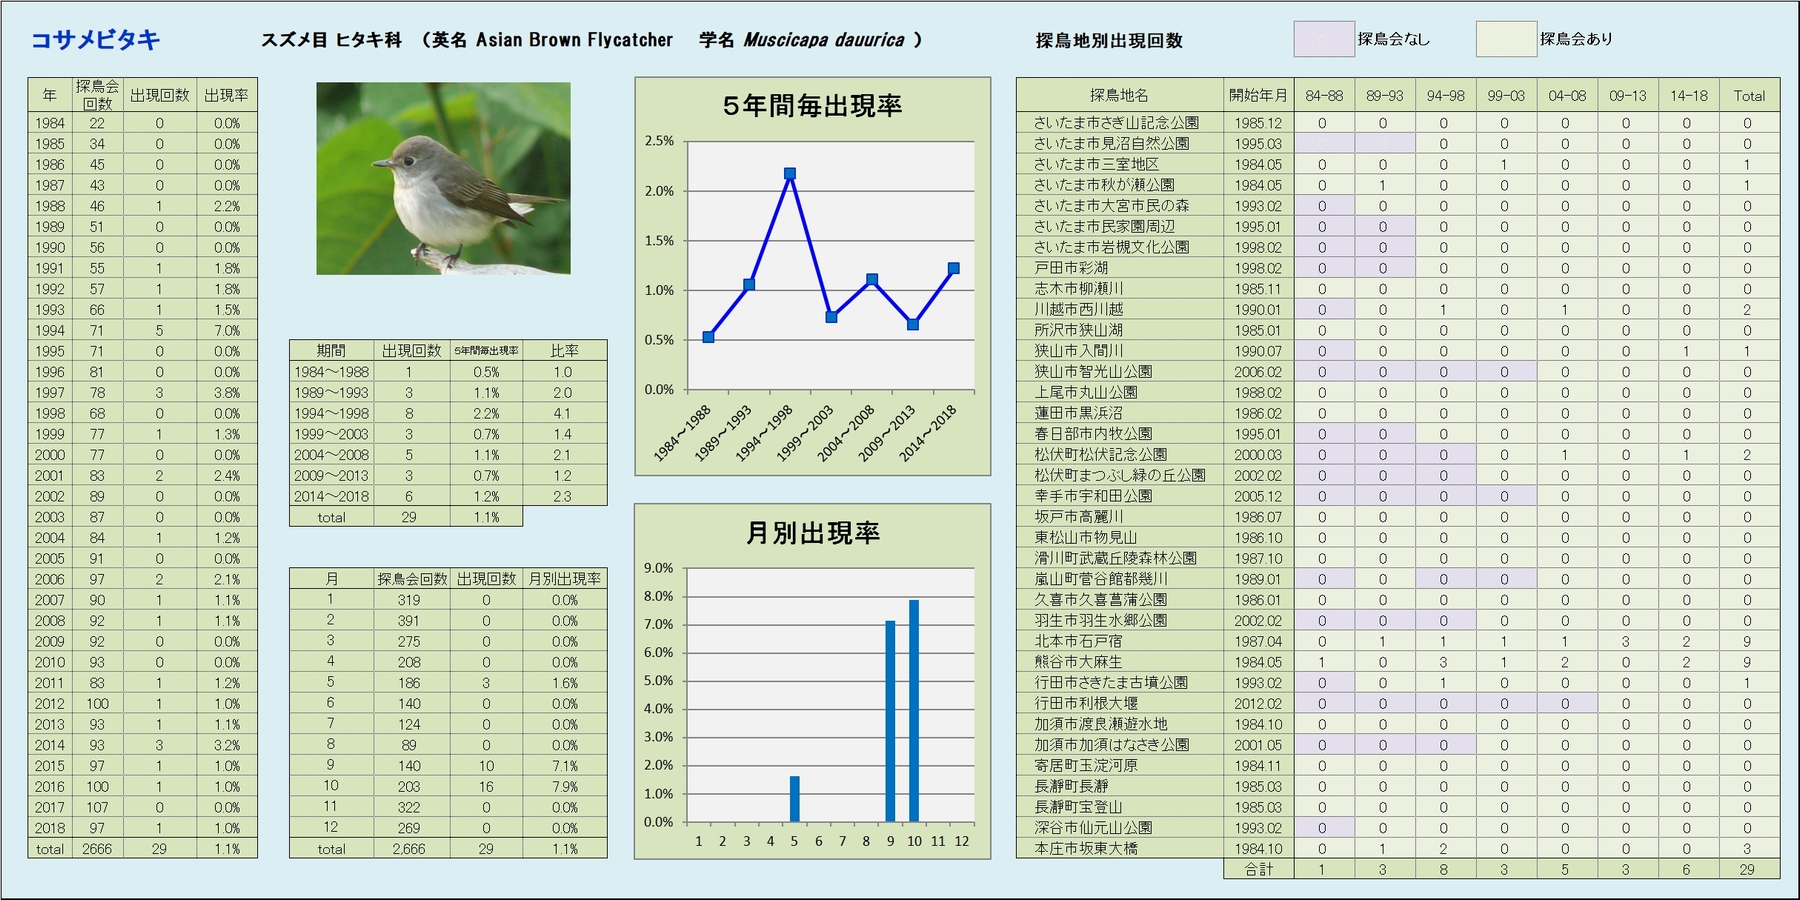
Task: Click row さいたま市見沼自然公園
Action: (x=1398, y=144)
